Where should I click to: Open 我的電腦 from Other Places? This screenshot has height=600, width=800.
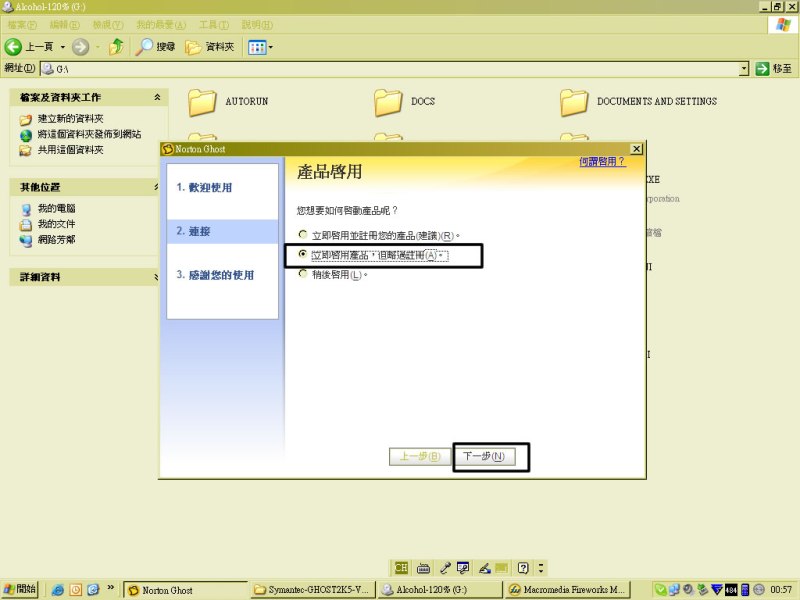tap(57, 209)
